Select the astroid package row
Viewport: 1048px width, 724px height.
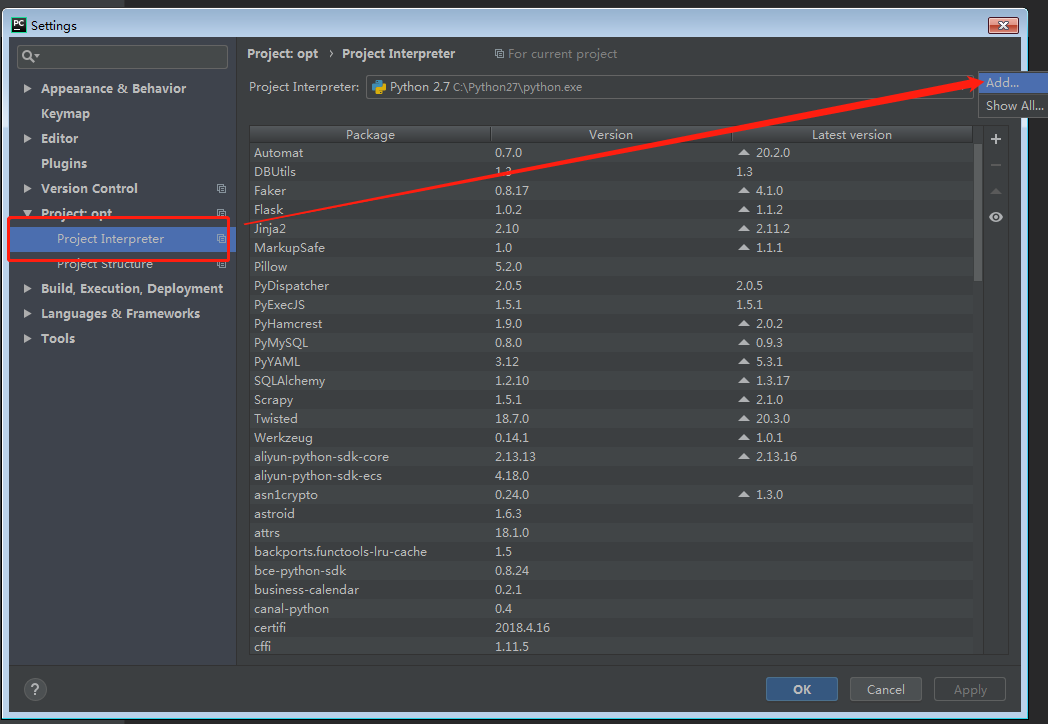click(x=611, y=513)
